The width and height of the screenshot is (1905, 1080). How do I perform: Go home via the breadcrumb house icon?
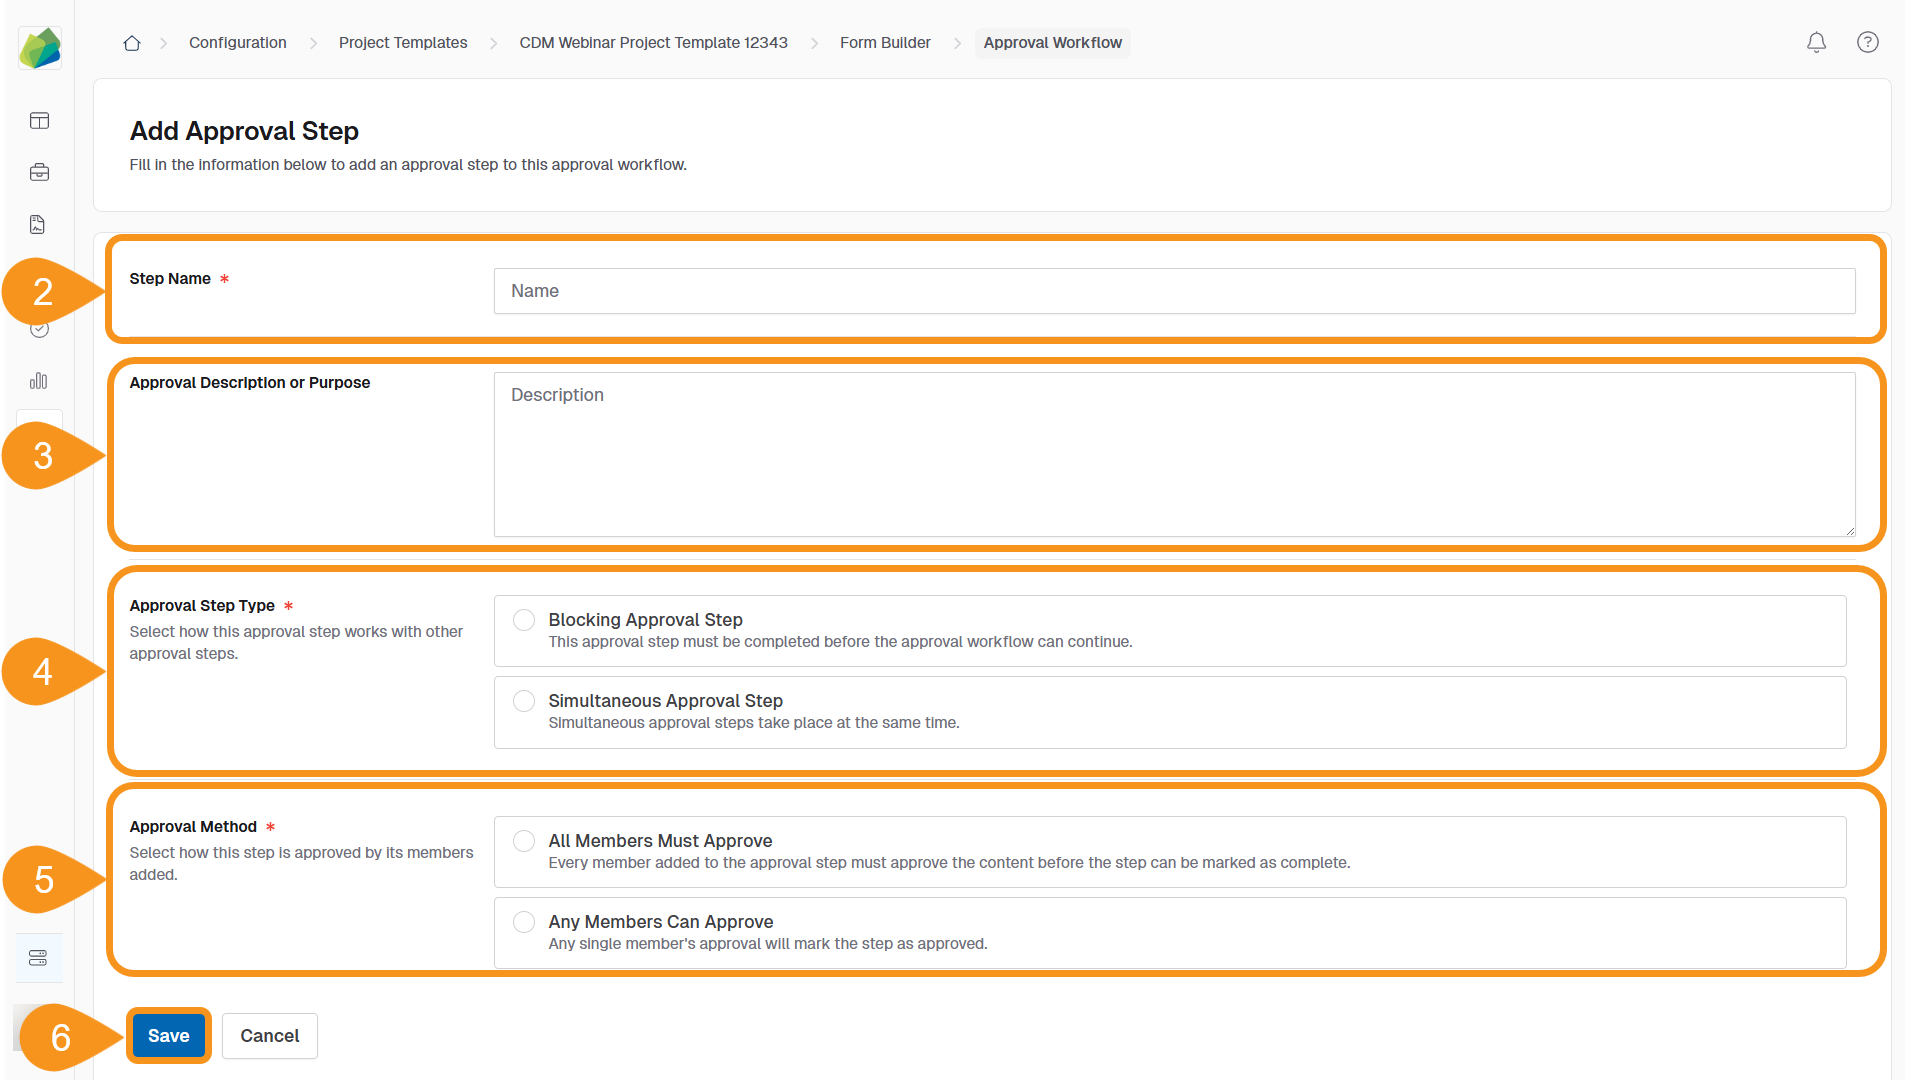pyautogui.click(x=131, y=42)
